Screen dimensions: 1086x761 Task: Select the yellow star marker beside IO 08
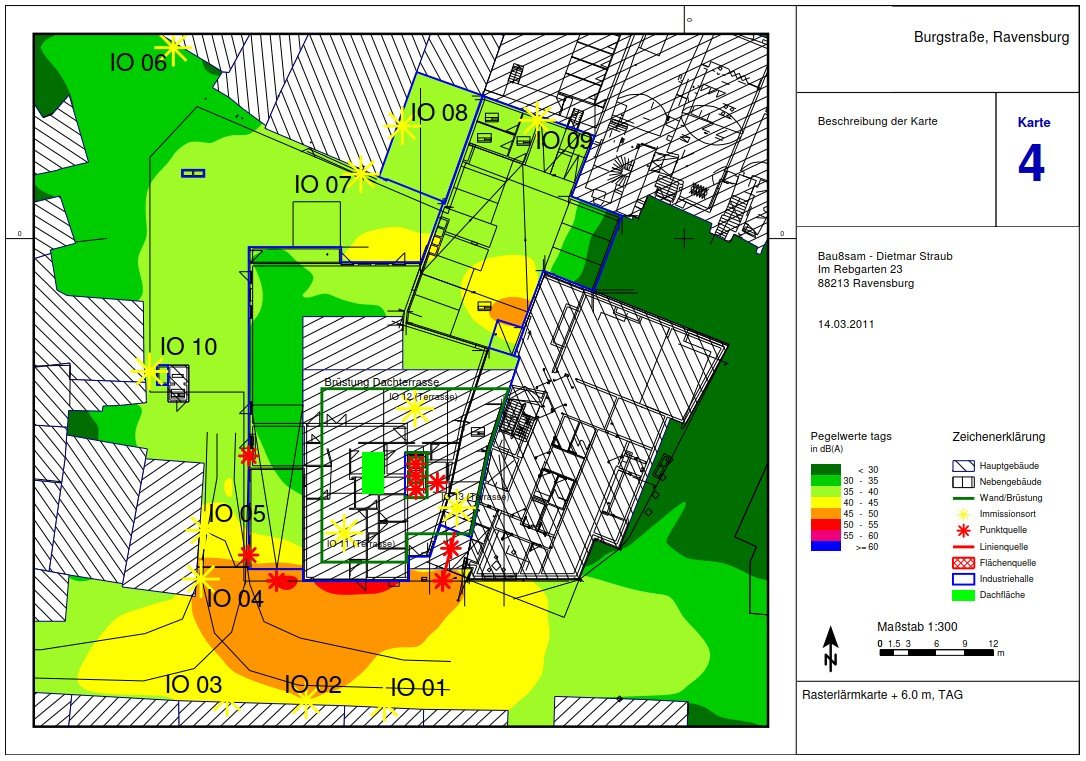point(400,126)
